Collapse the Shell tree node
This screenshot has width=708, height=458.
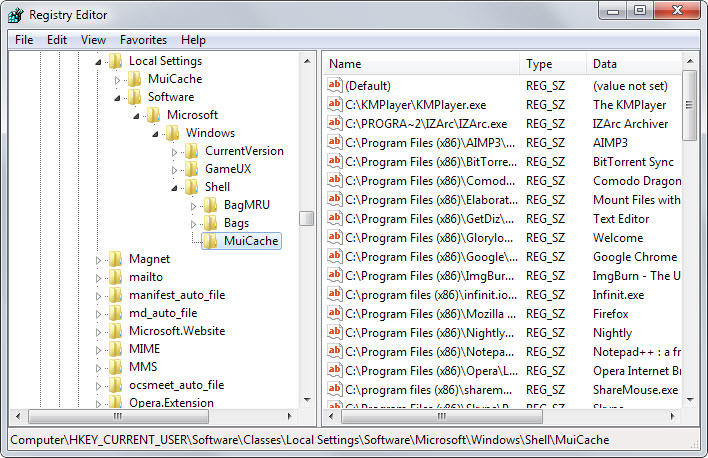click(174, 188)
